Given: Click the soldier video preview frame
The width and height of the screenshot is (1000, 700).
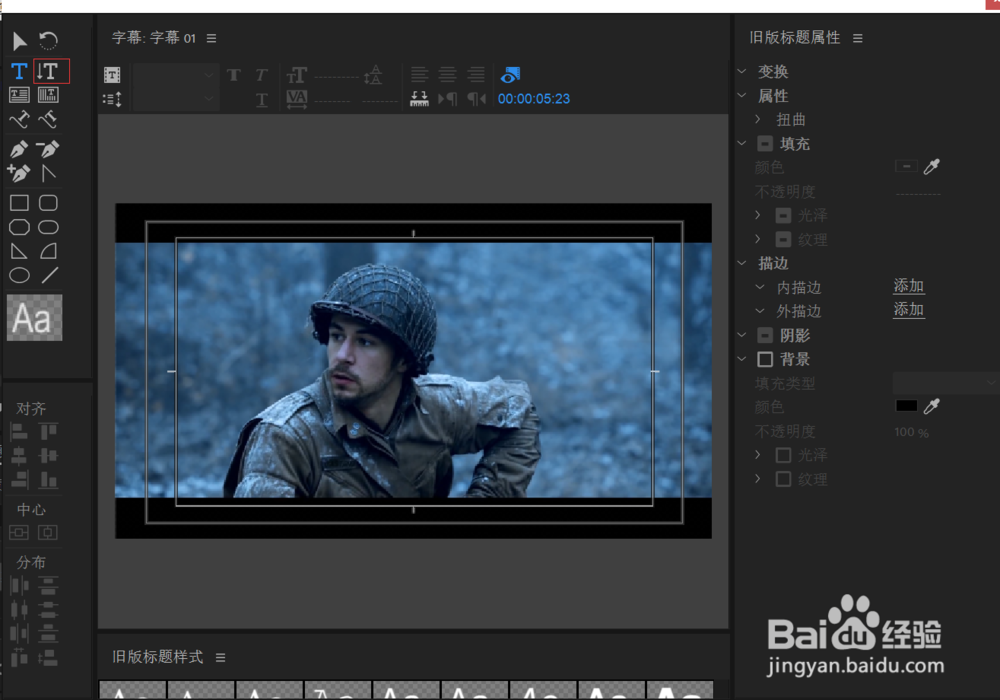Looking at the screenshot, I should point(413,370).
